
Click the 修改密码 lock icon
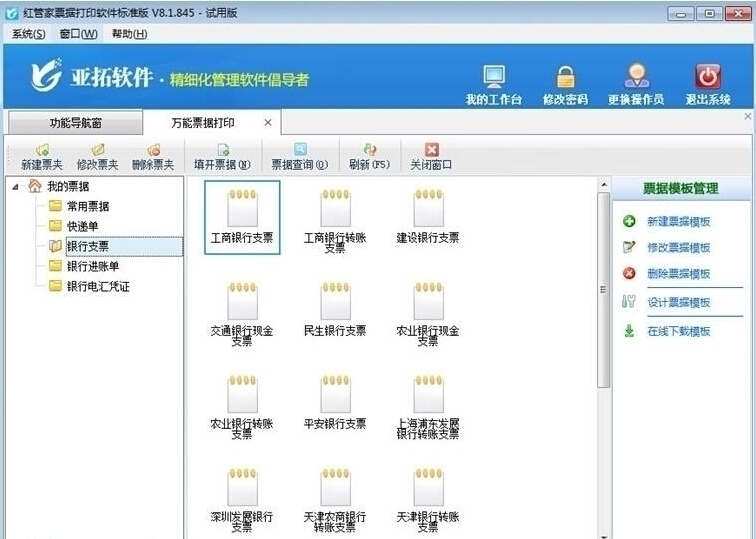click(565, 77)
